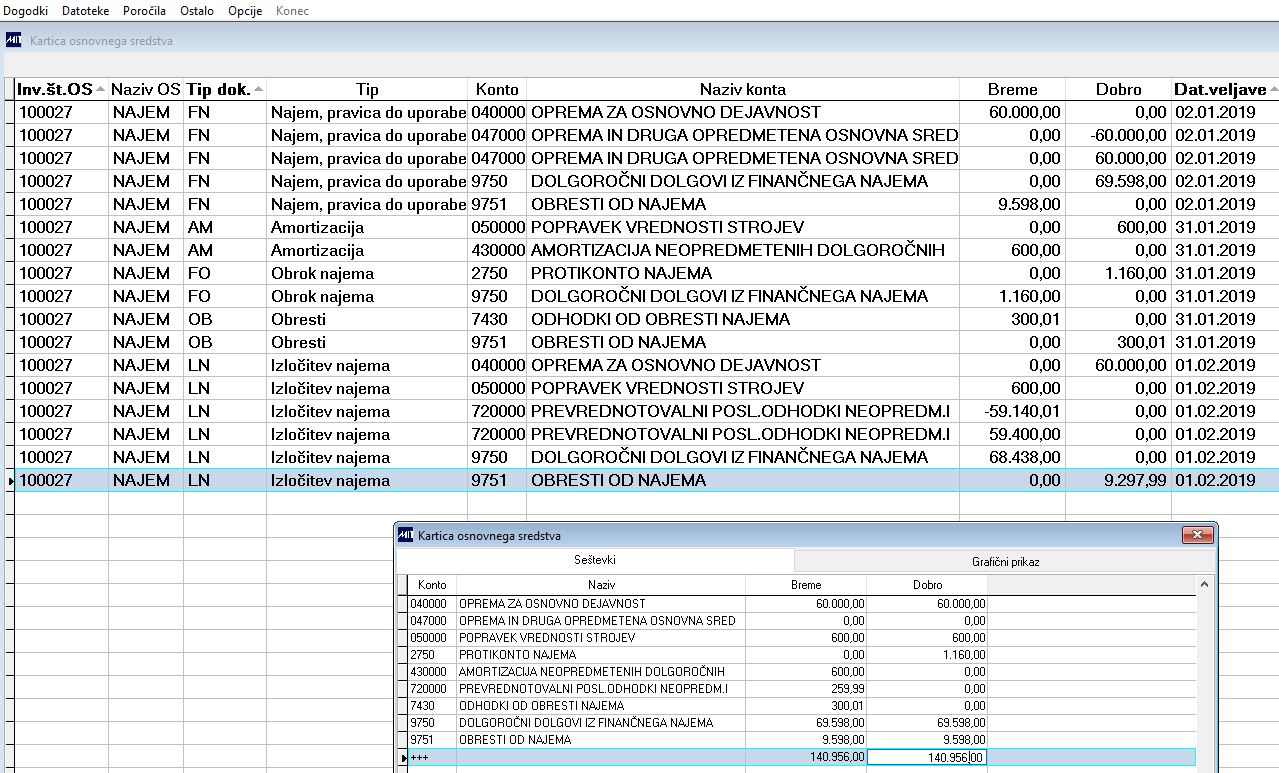The image size is (1279, 773).
Task: Sort by Inv.št.OS column arrow
Action: tap(100, 90)
